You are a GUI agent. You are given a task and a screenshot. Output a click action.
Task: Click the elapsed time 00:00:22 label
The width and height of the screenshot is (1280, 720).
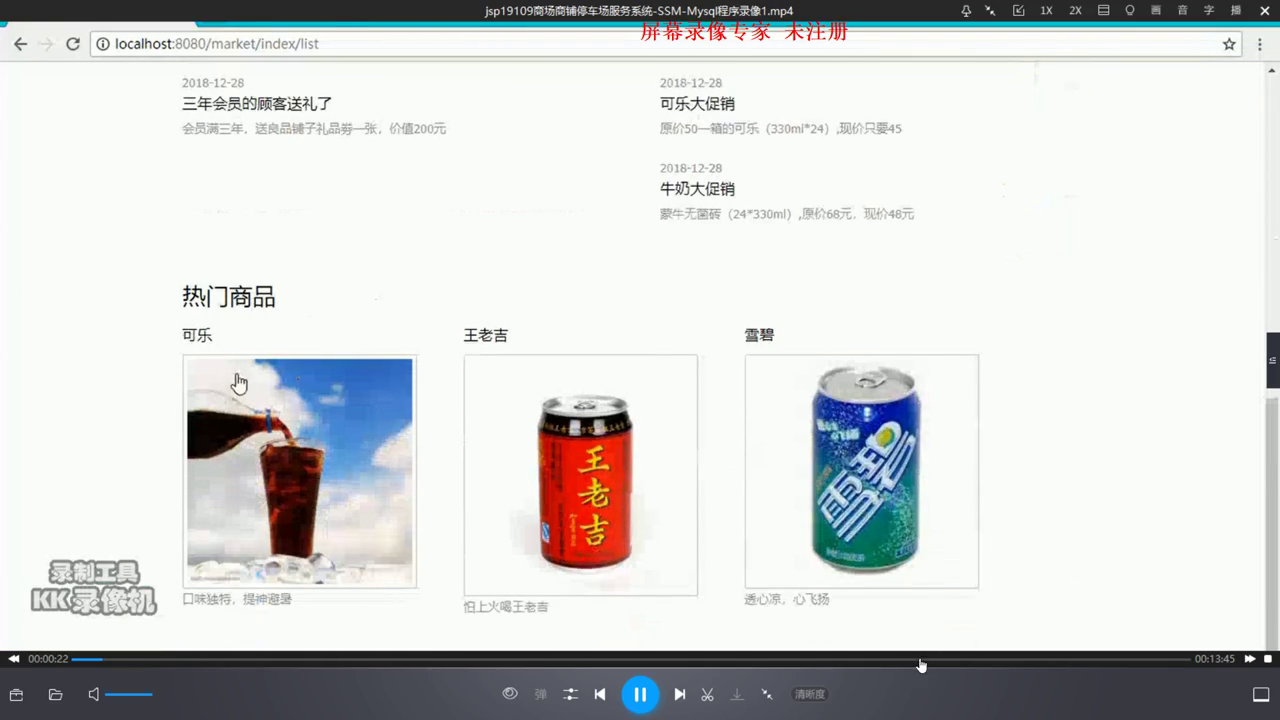coord(48,659)
